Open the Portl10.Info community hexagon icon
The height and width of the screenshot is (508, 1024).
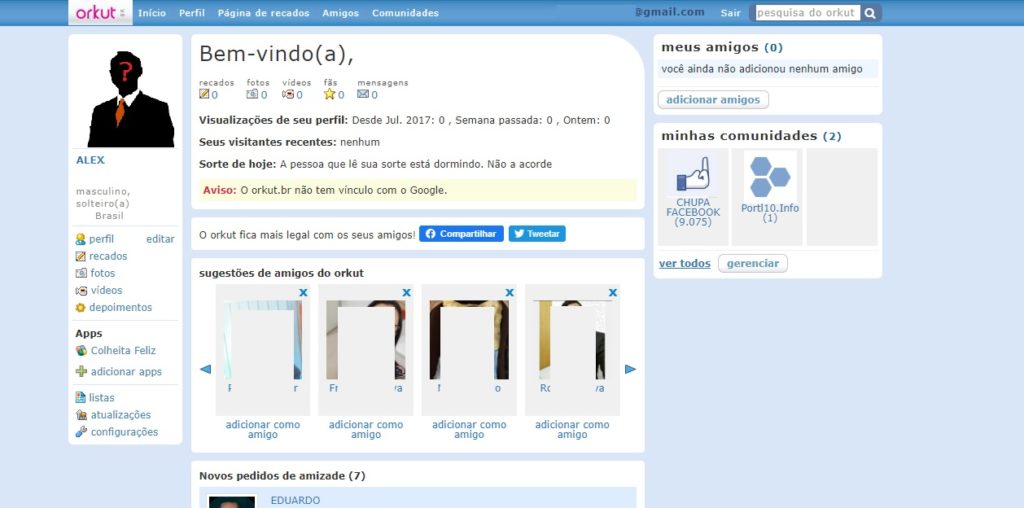coord(770,177)
